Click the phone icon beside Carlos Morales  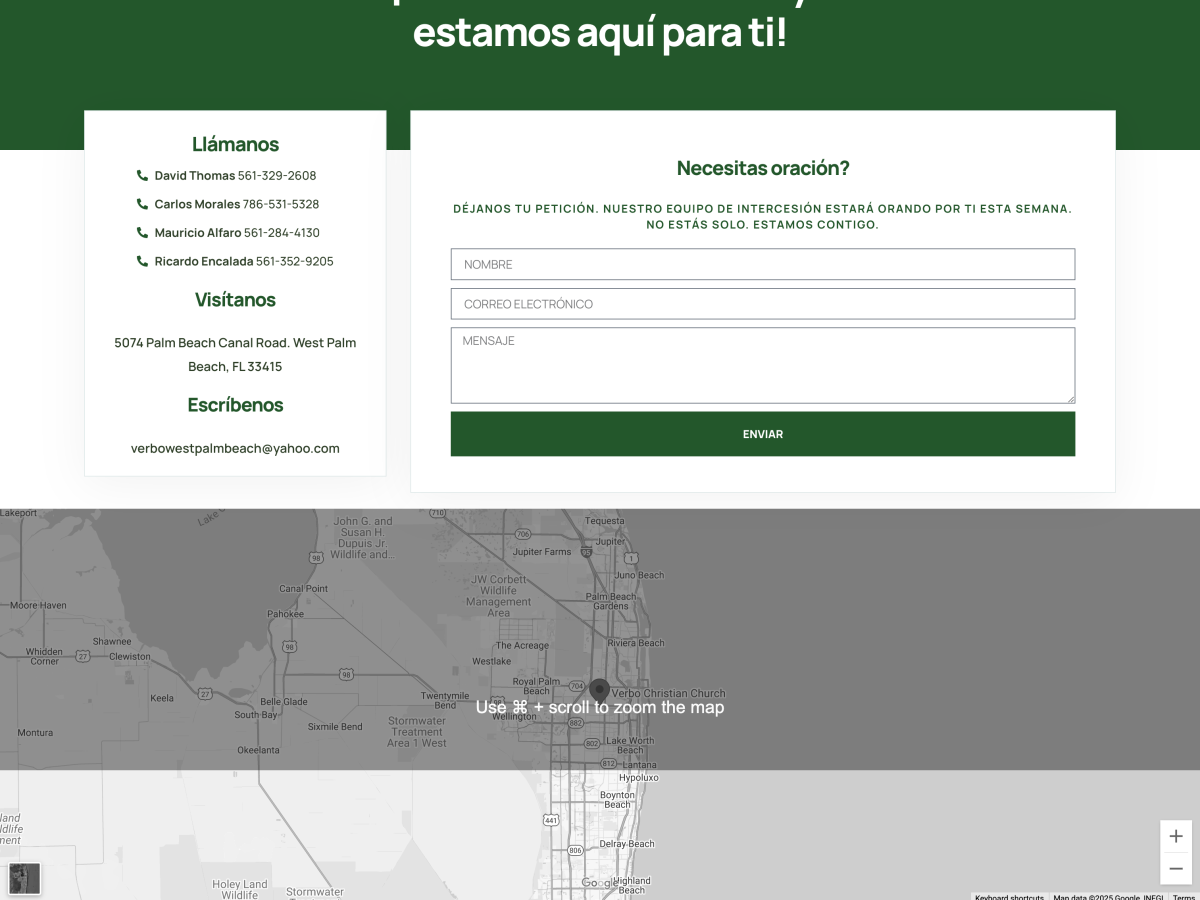[x=142, y=204]
